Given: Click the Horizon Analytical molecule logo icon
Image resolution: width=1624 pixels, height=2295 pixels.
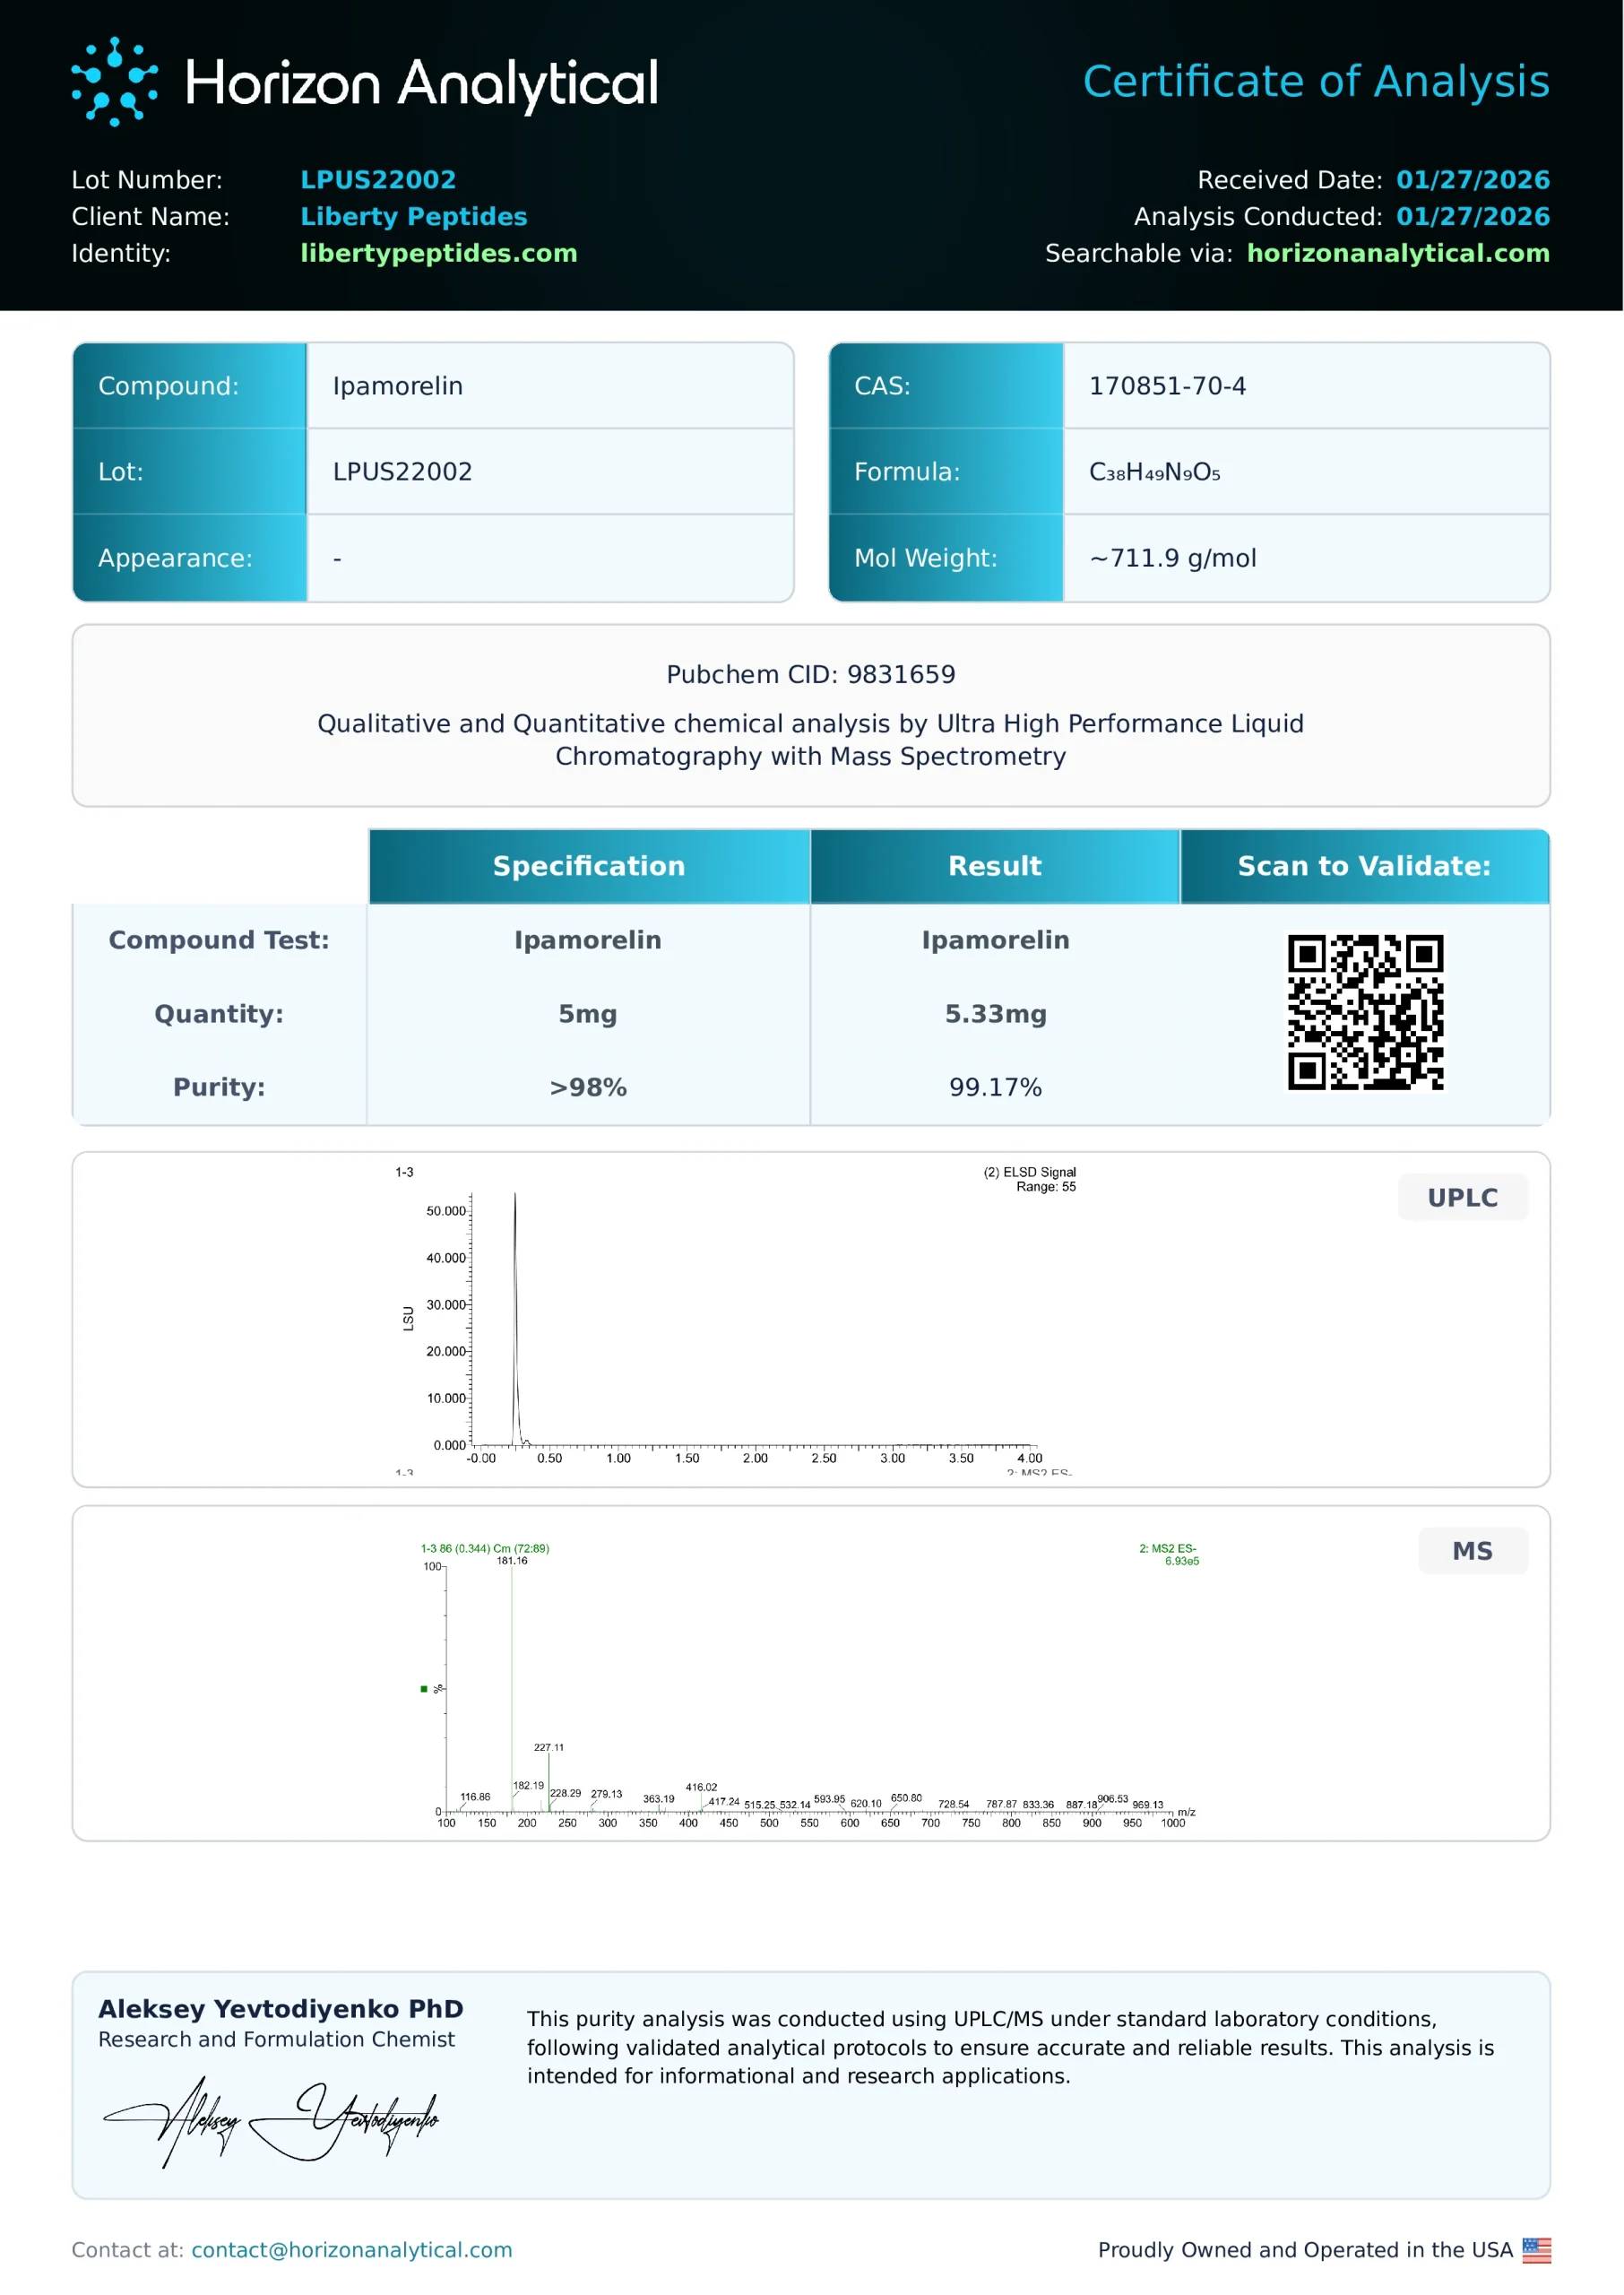Looking at the screenshot, I should click(x=114, y=82).
